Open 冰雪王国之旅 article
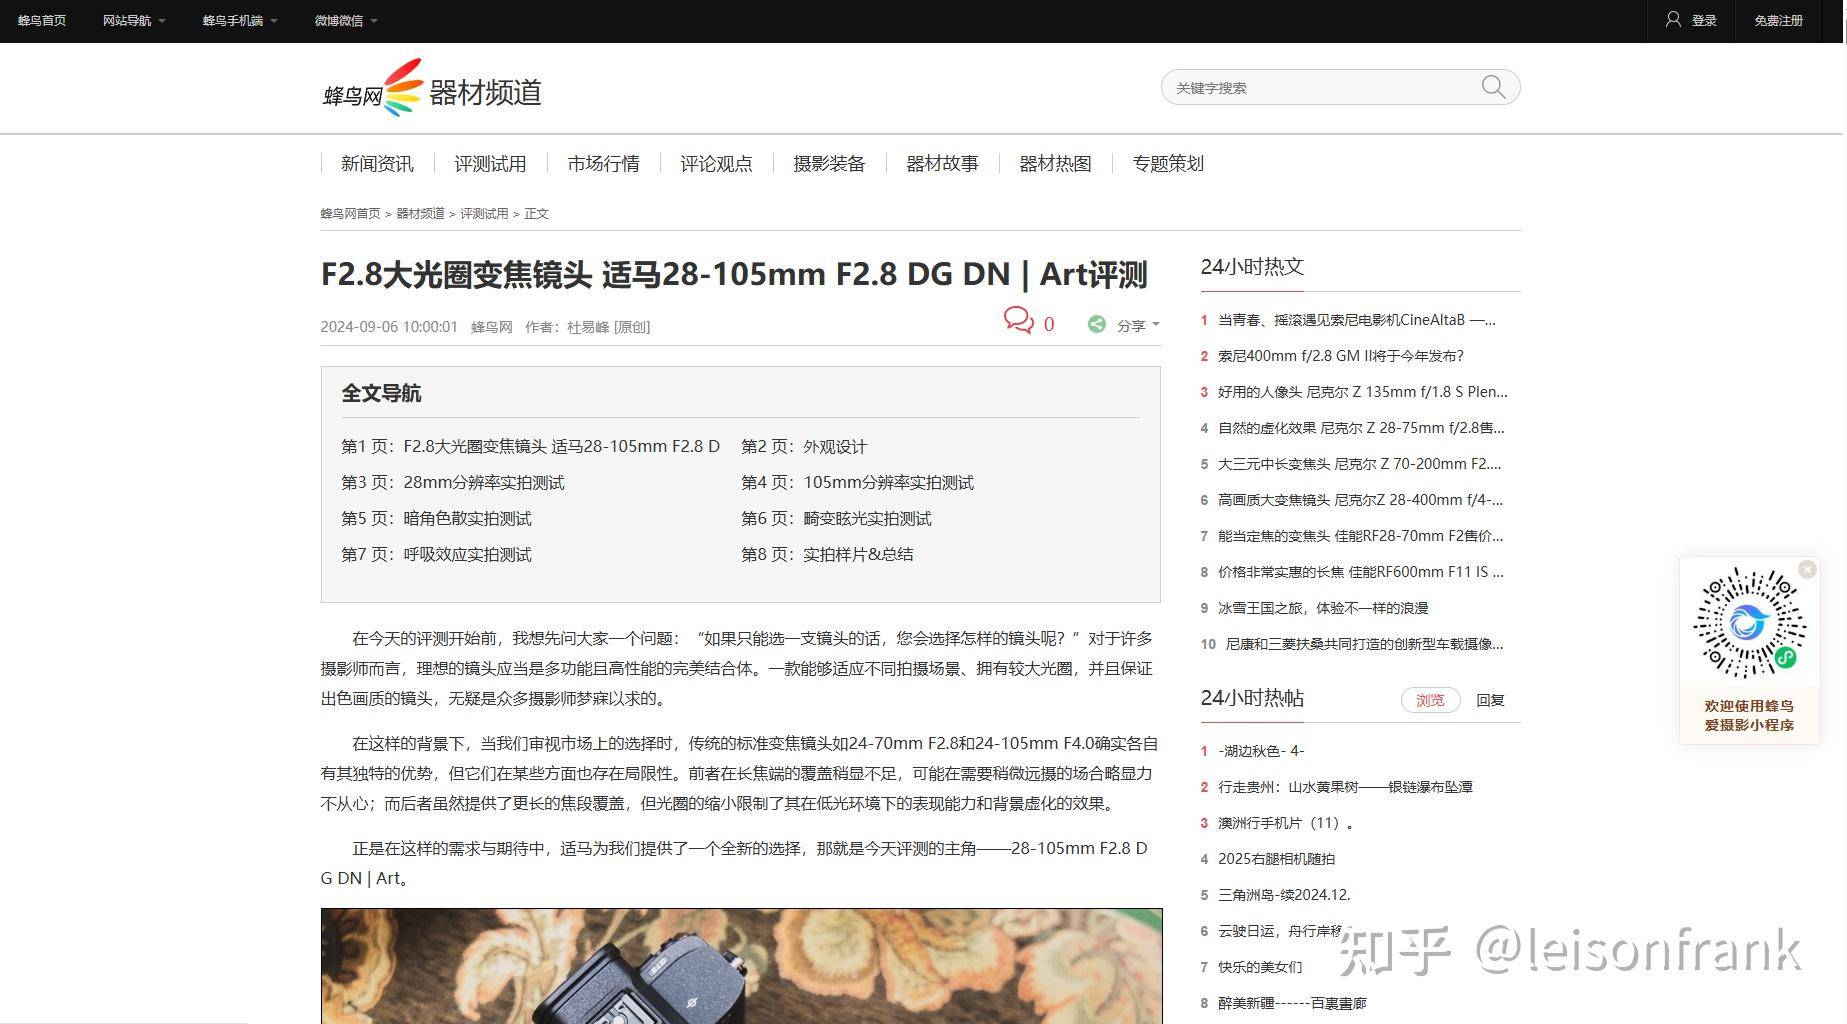Image resolution: width=1847 pixels, height=1024 pixels. (x=1323, y=608)
